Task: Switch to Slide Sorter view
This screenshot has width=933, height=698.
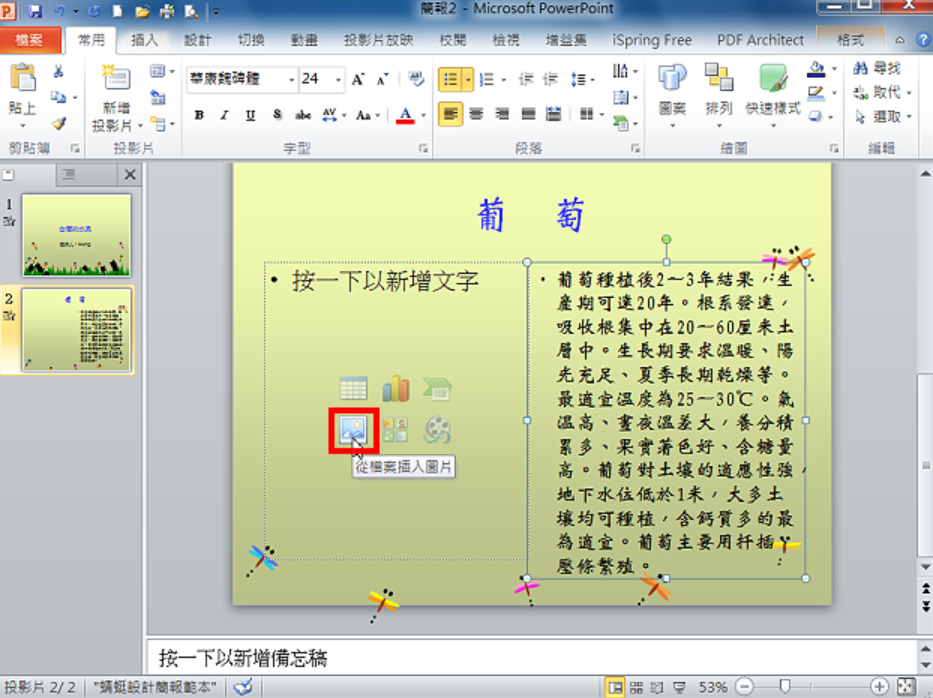Action: 636,687
